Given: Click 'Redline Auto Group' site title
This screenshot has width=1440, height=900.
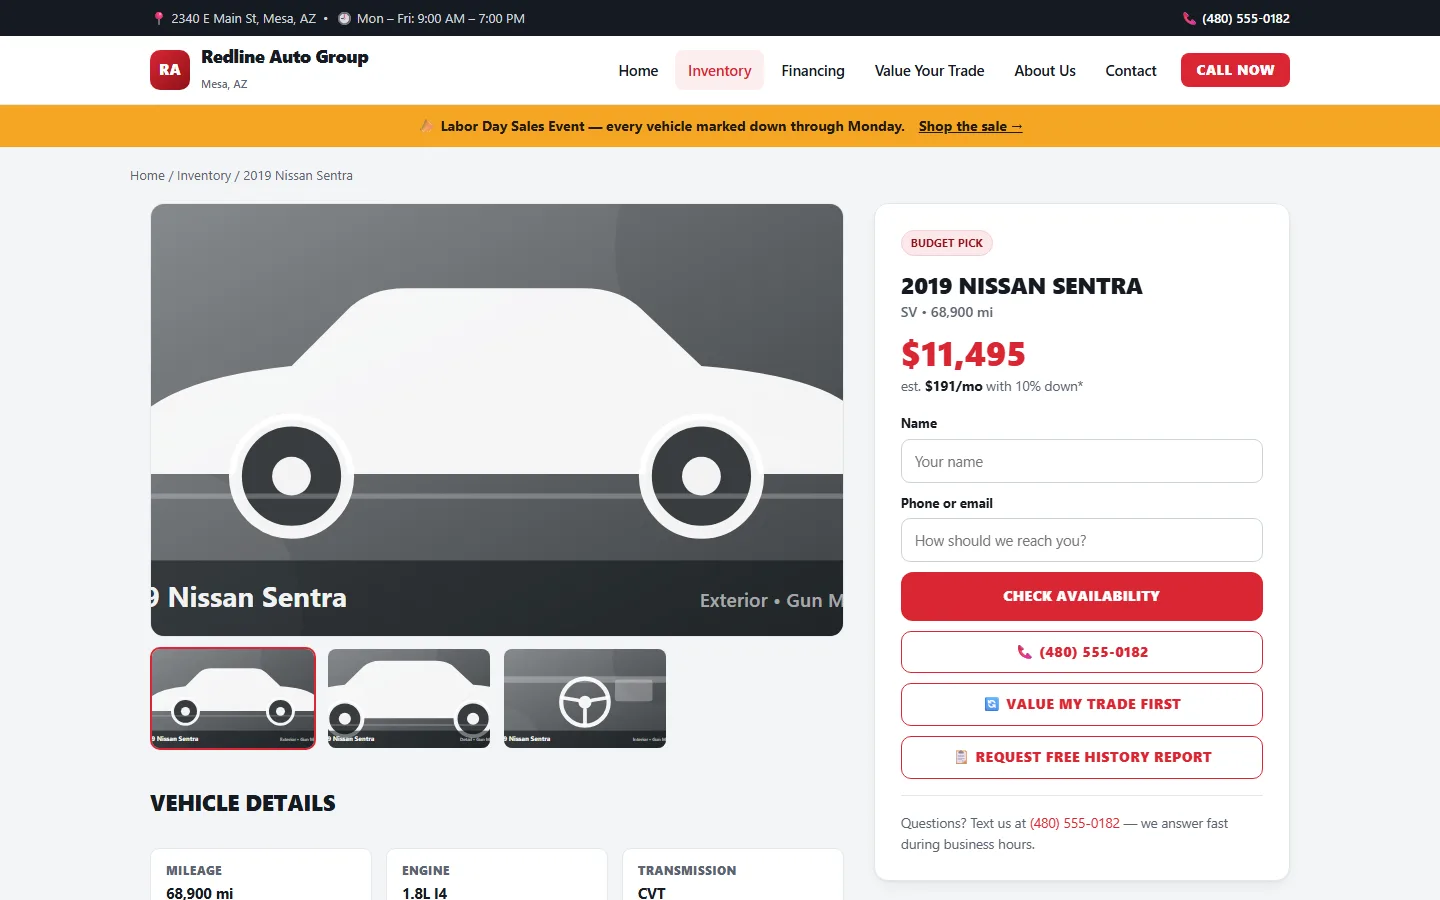Looking at the screenshot, I should pyautogui.click(x=285, y=57).
